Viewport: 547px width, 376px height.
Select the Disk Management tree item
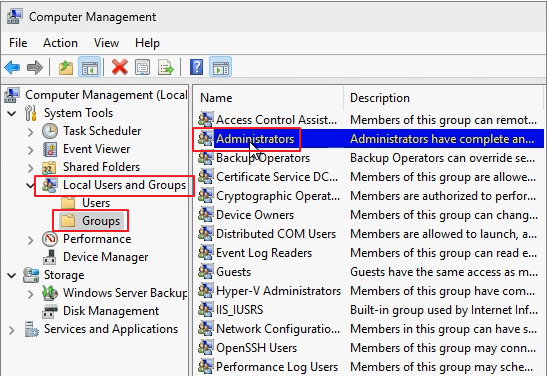click(x=111, y=311)
